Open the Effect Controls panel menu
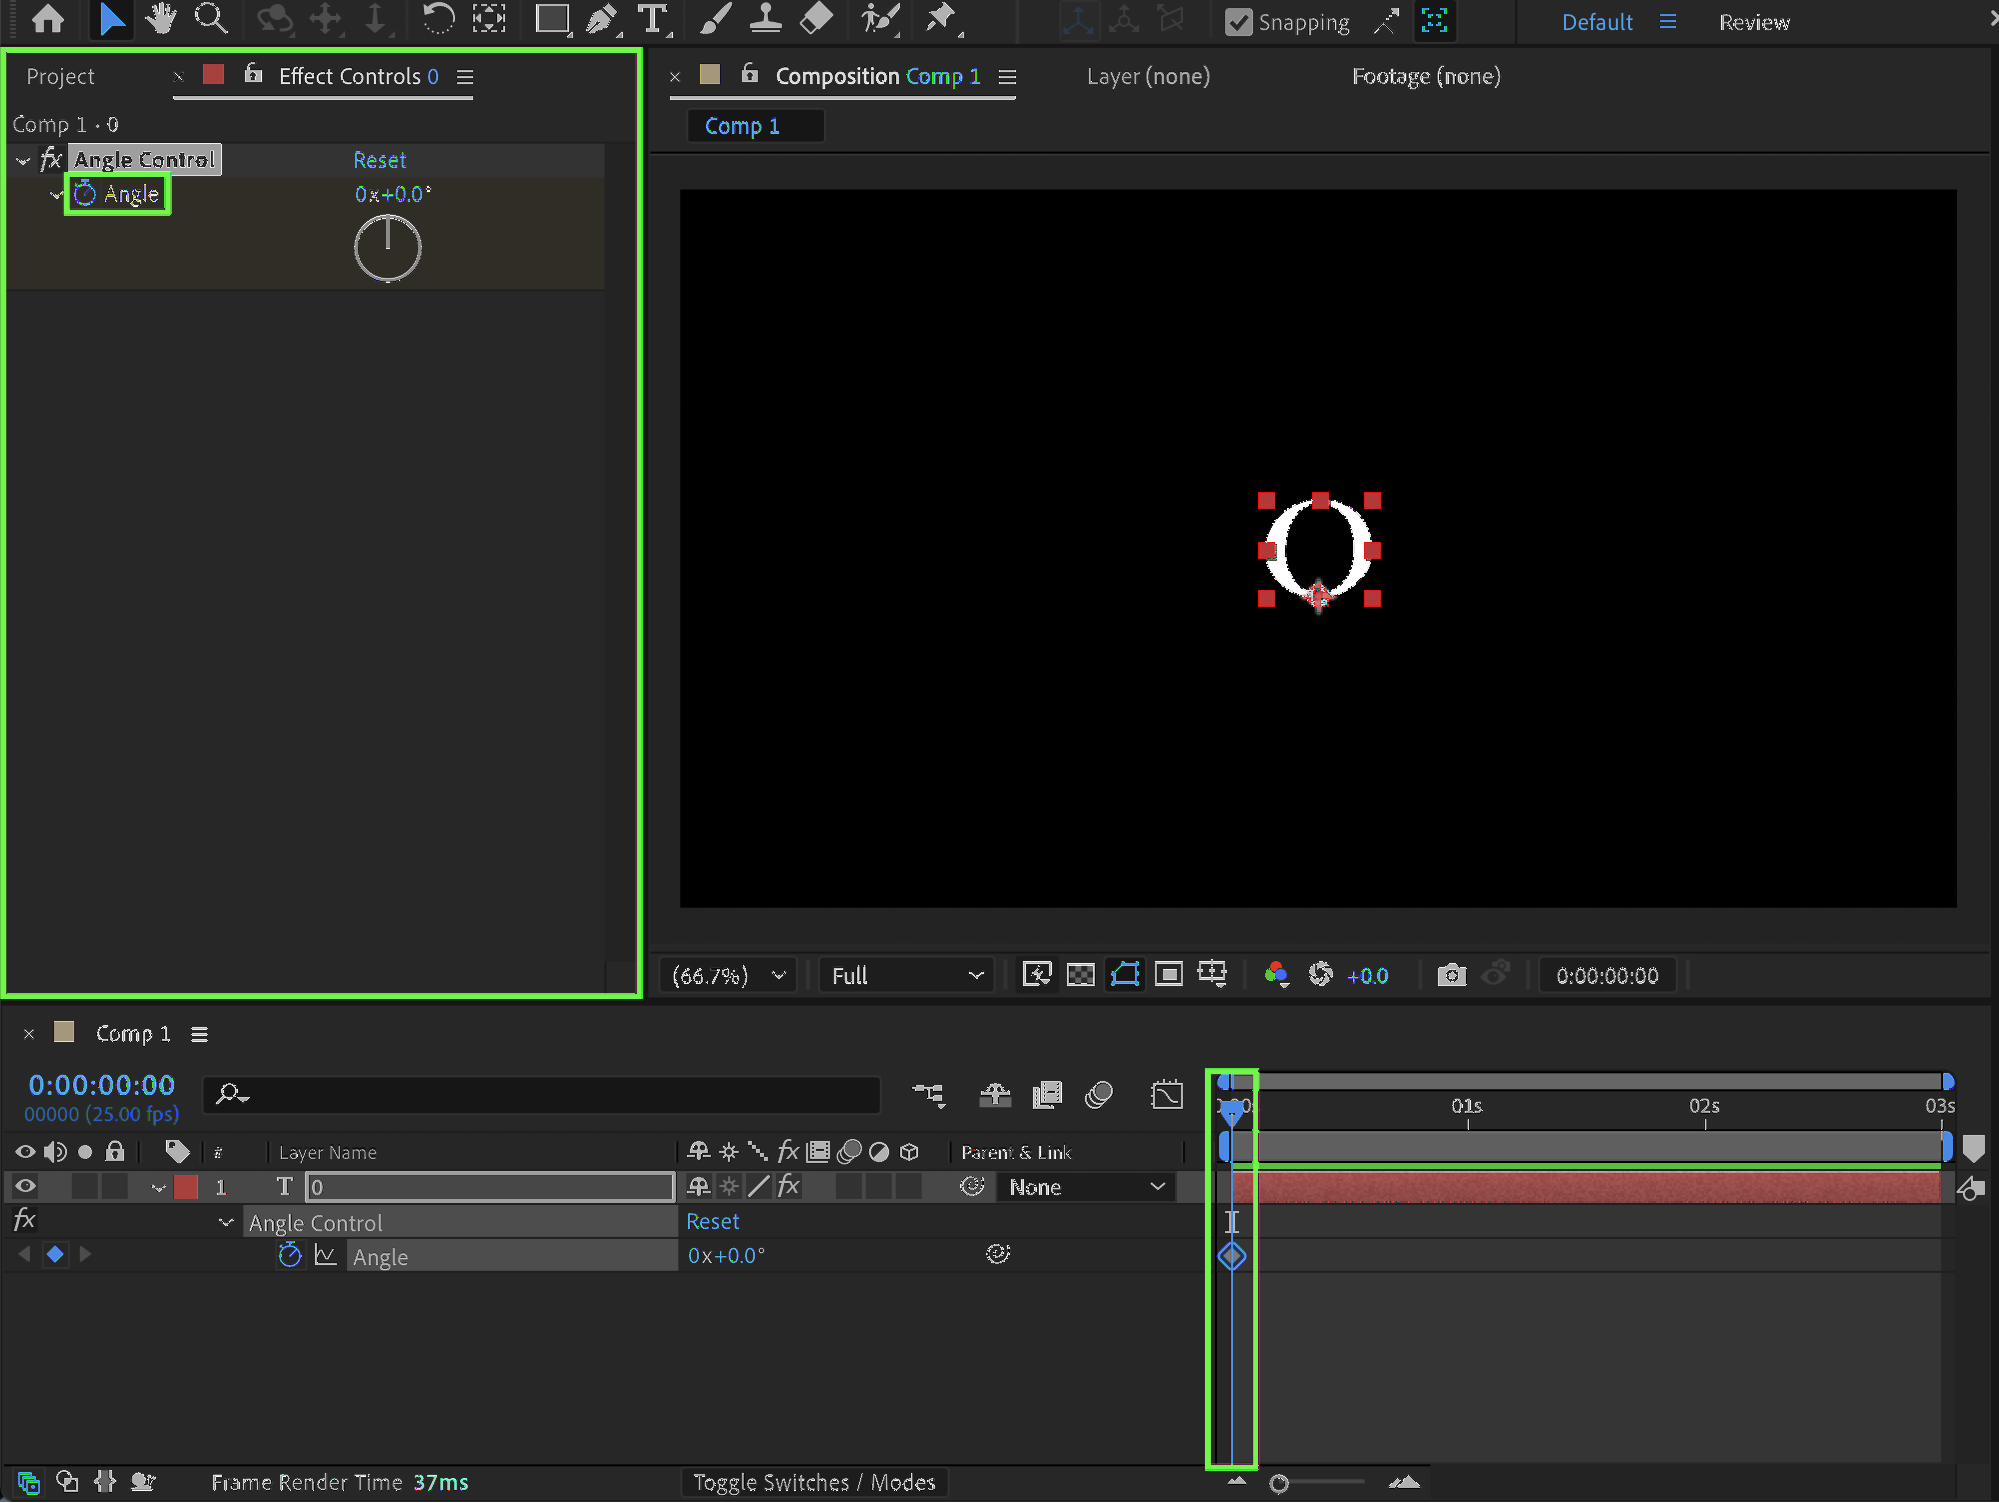Image resolution: width=1999 pixels, height=1503 pixels. click(x=465, y=77)
